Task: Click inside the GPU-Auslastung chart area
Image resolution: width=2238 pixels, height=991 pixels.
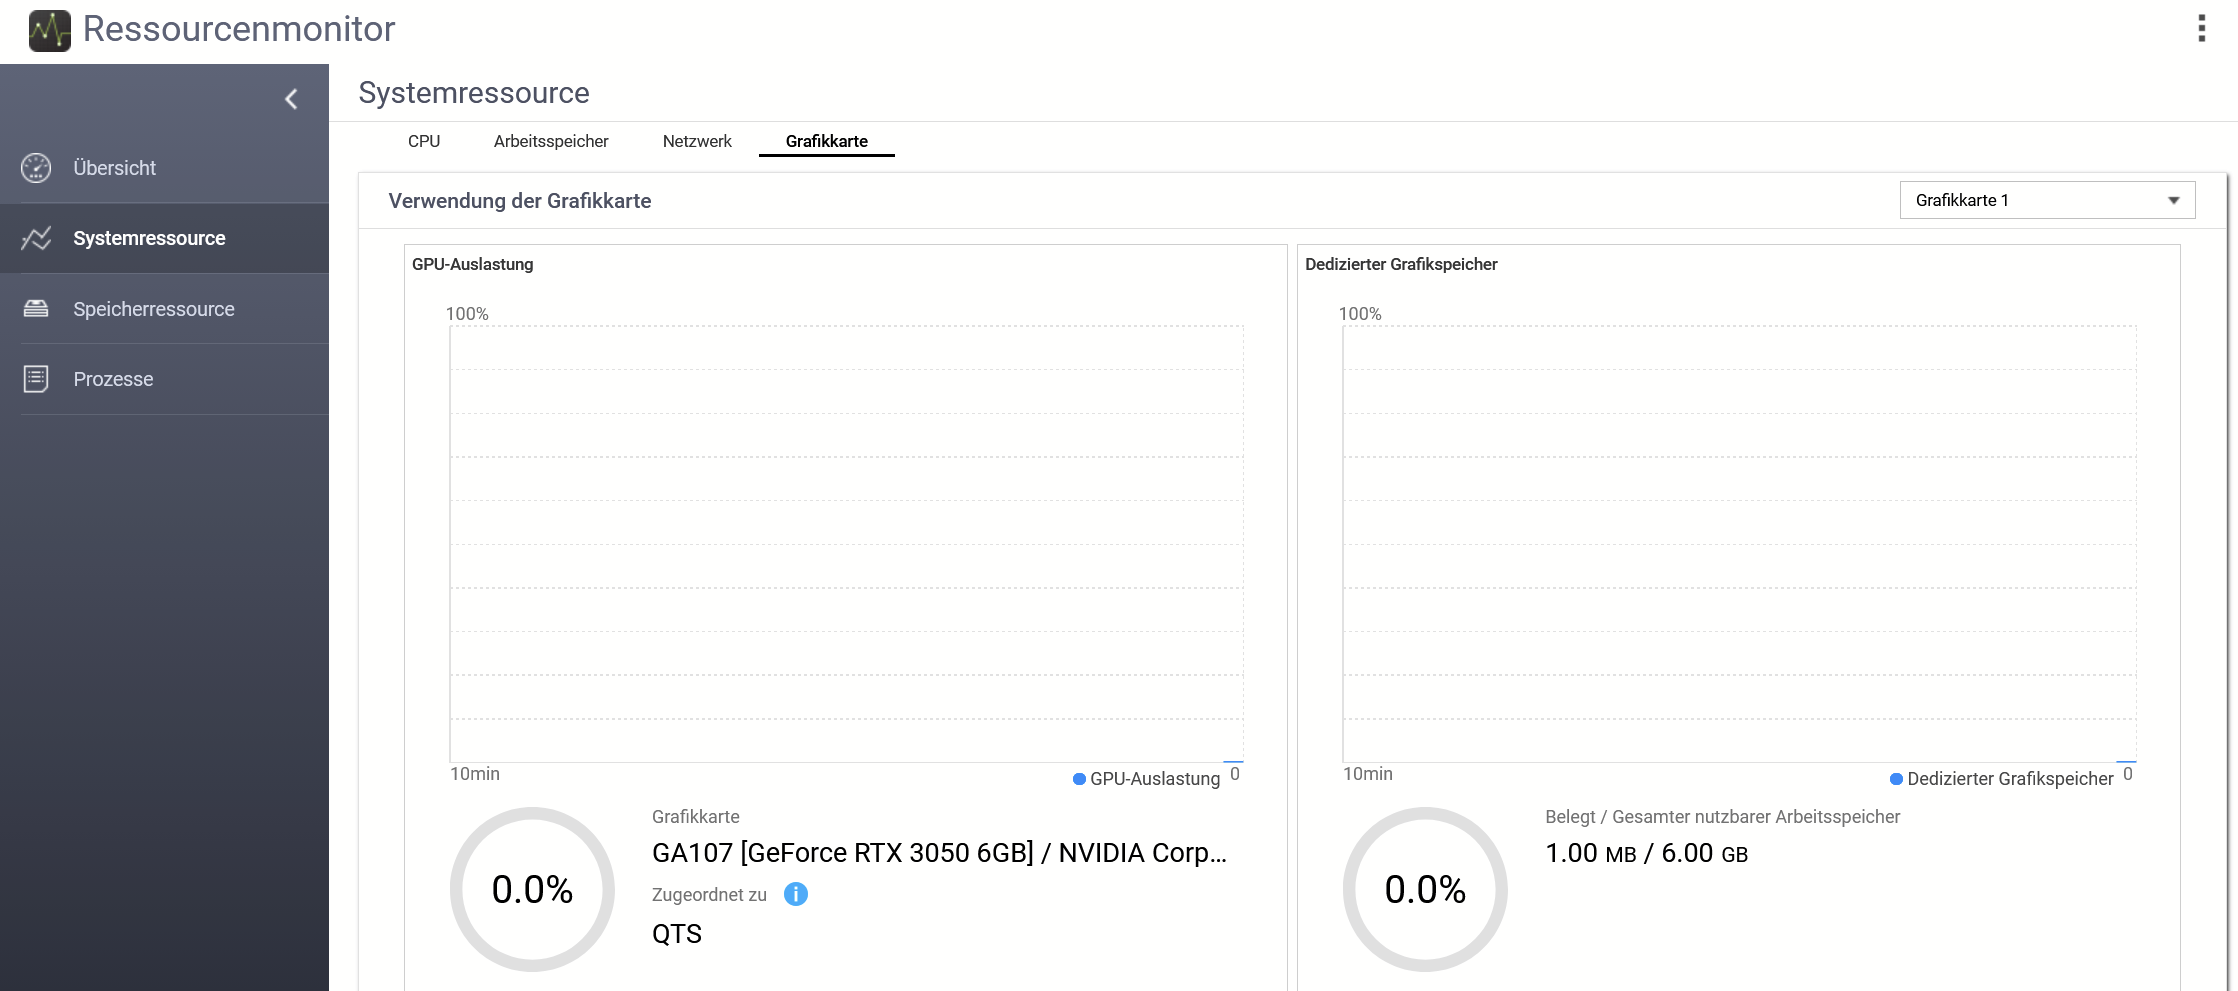Action: (846, 543)
